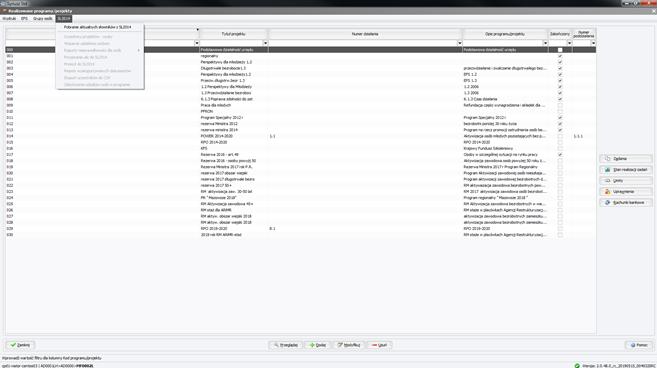Viewport: 657px width, 368px height.
Task: Select row titled regionalny
Action: [x=300, y=56]
